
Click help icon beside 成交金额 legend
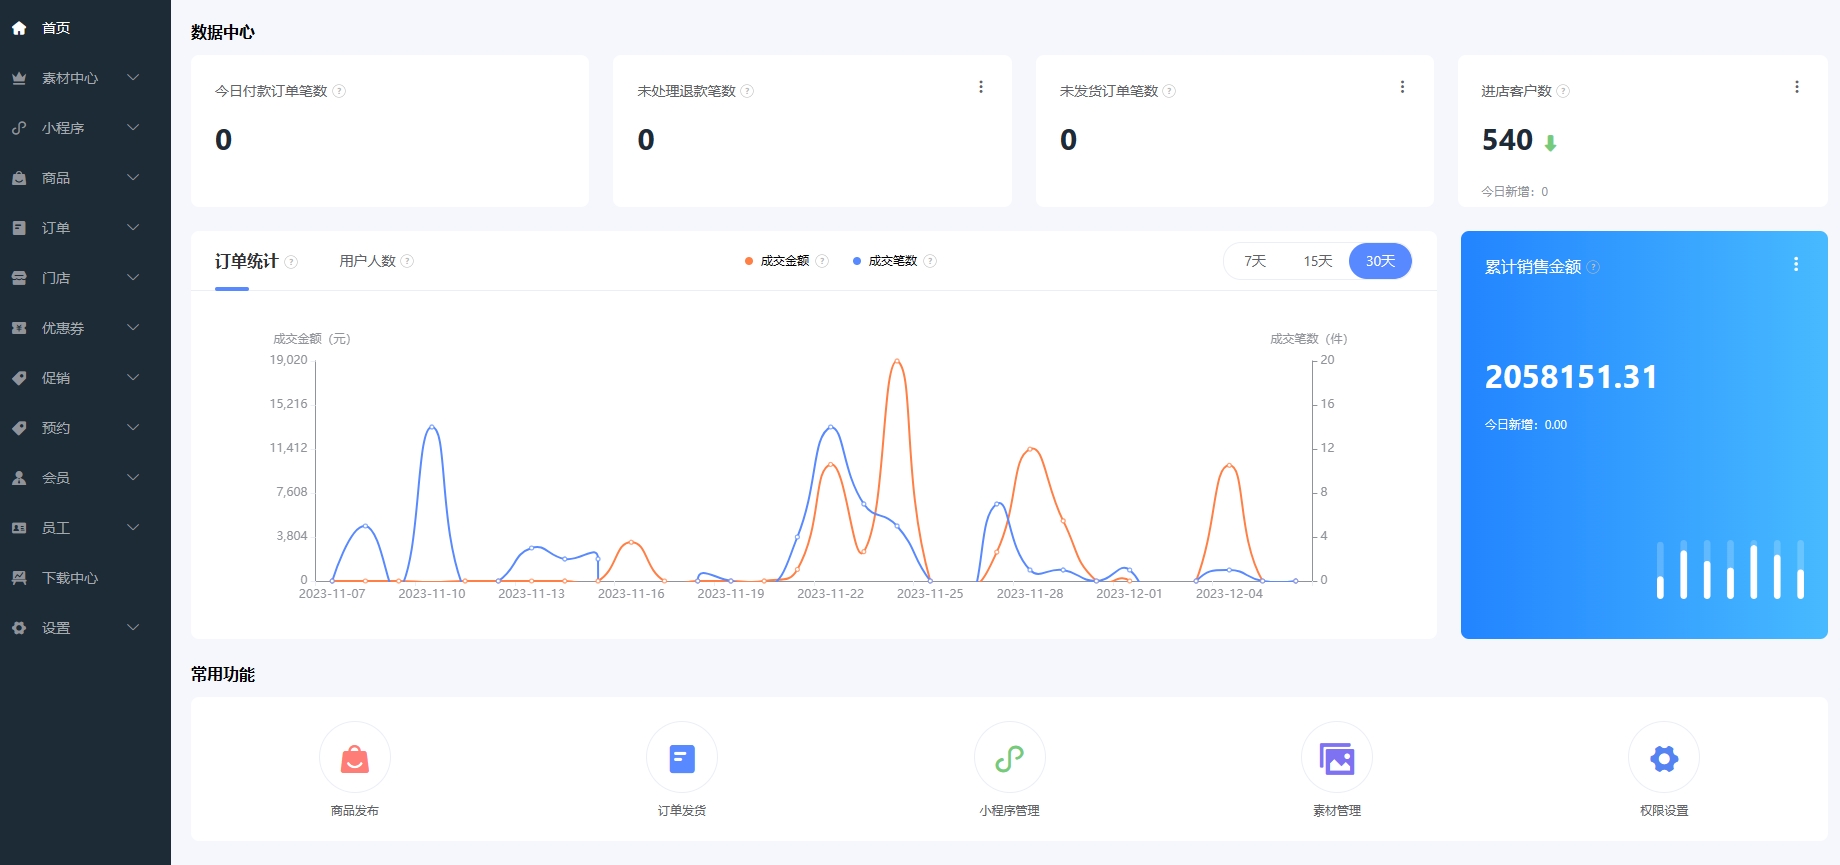[822, 261]
